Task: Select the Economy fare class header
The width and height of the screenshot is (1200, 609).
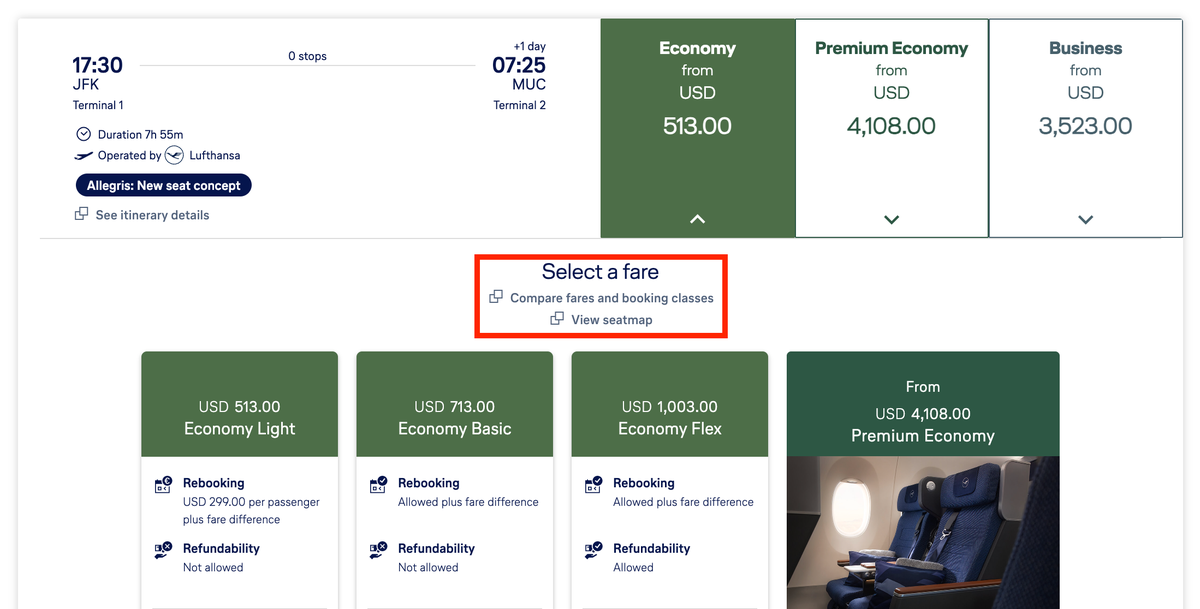Action: click(x=697, y=47)
